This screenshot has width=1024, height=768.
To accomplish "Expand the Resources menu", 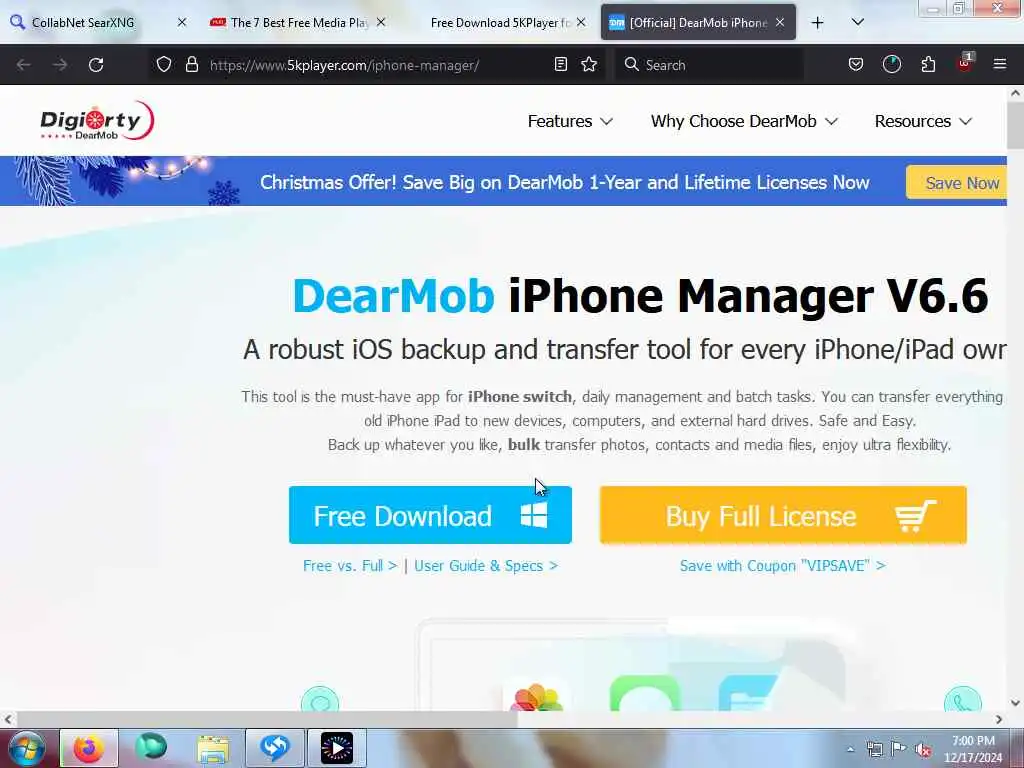I will [x=923, y=121].
